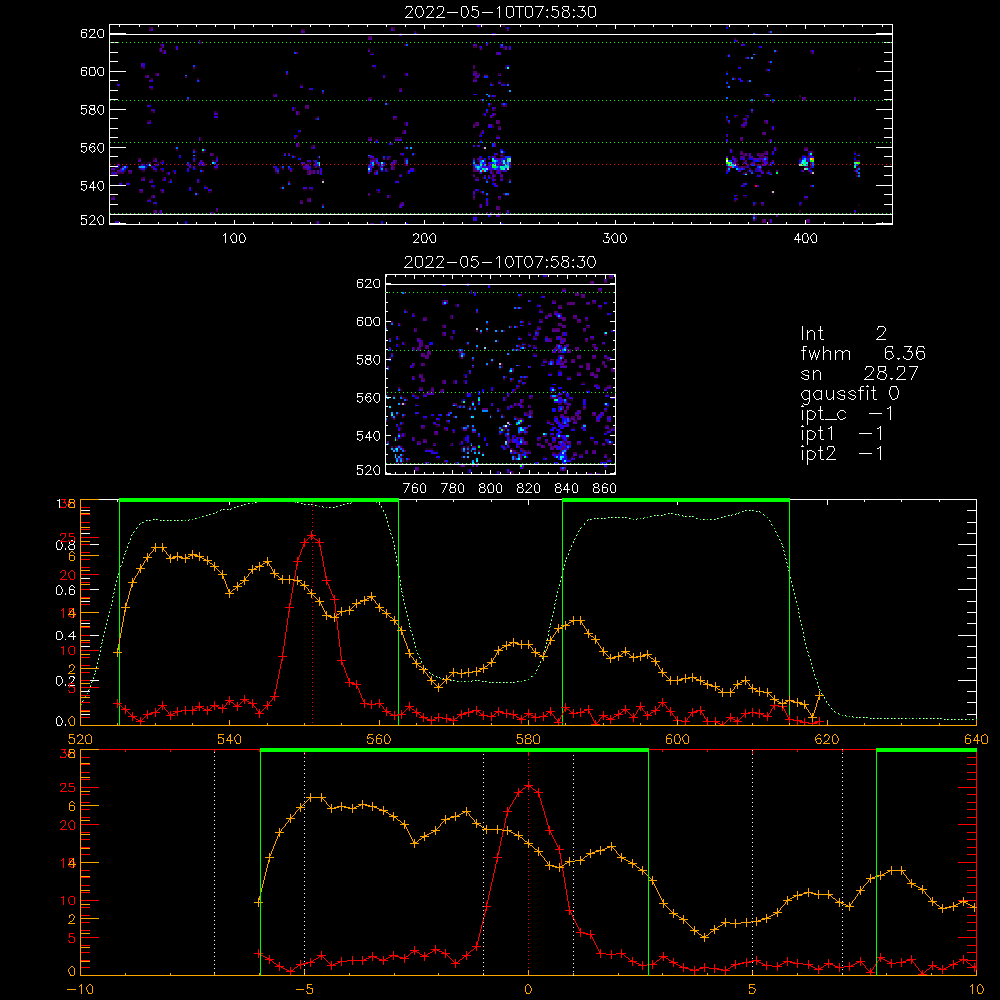Click red y-axis label 25 on the bottom plot
The image size is (1000, 1000).
pyautogui.click(x=68, y=788)
